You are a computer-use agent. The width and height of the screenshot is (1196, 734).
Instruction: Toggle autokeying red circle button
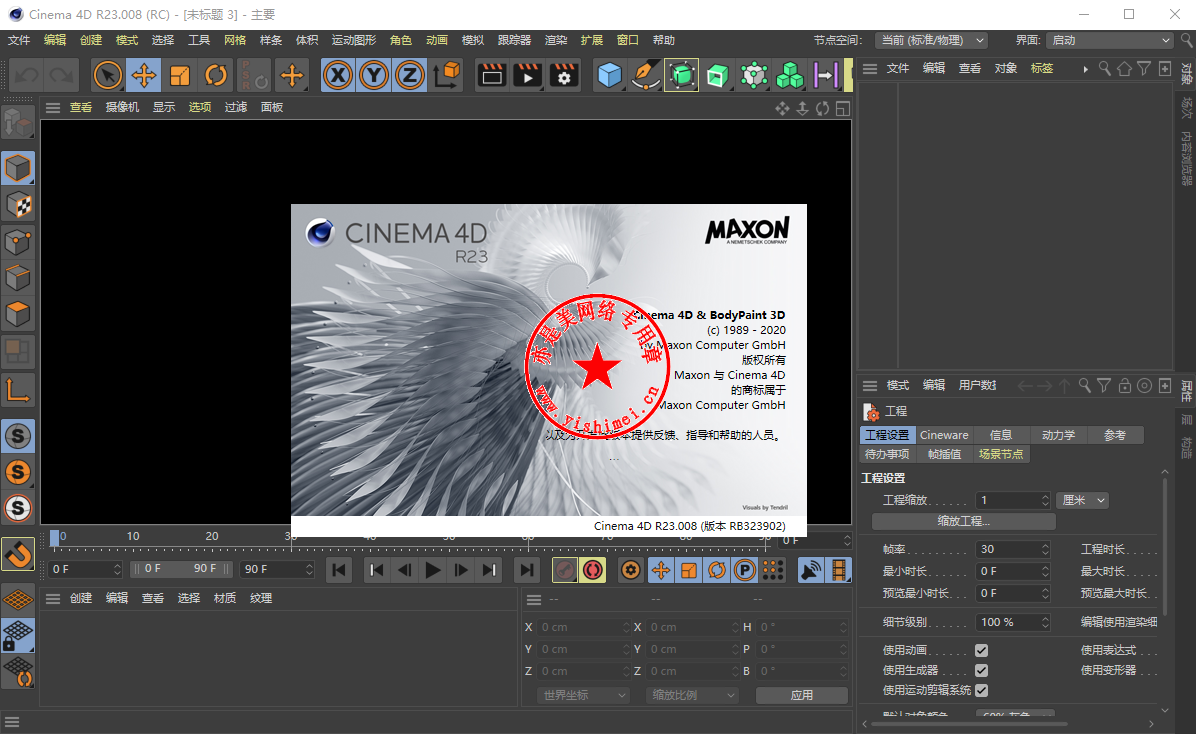(593, 570)
